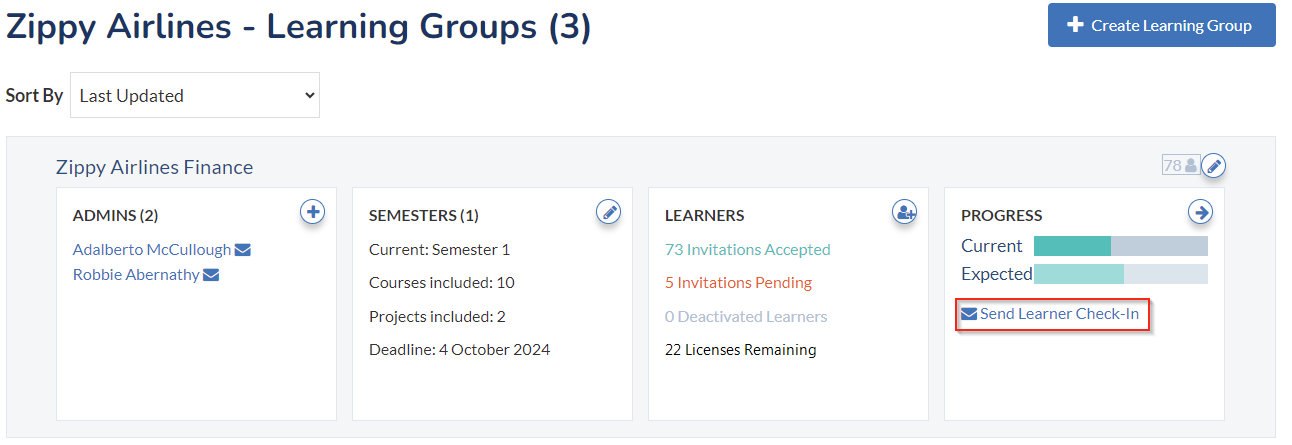Screen dimensions: 1292x445
Task: Email Adalberto McCullough via envelope icon
Action: (243, 250)
